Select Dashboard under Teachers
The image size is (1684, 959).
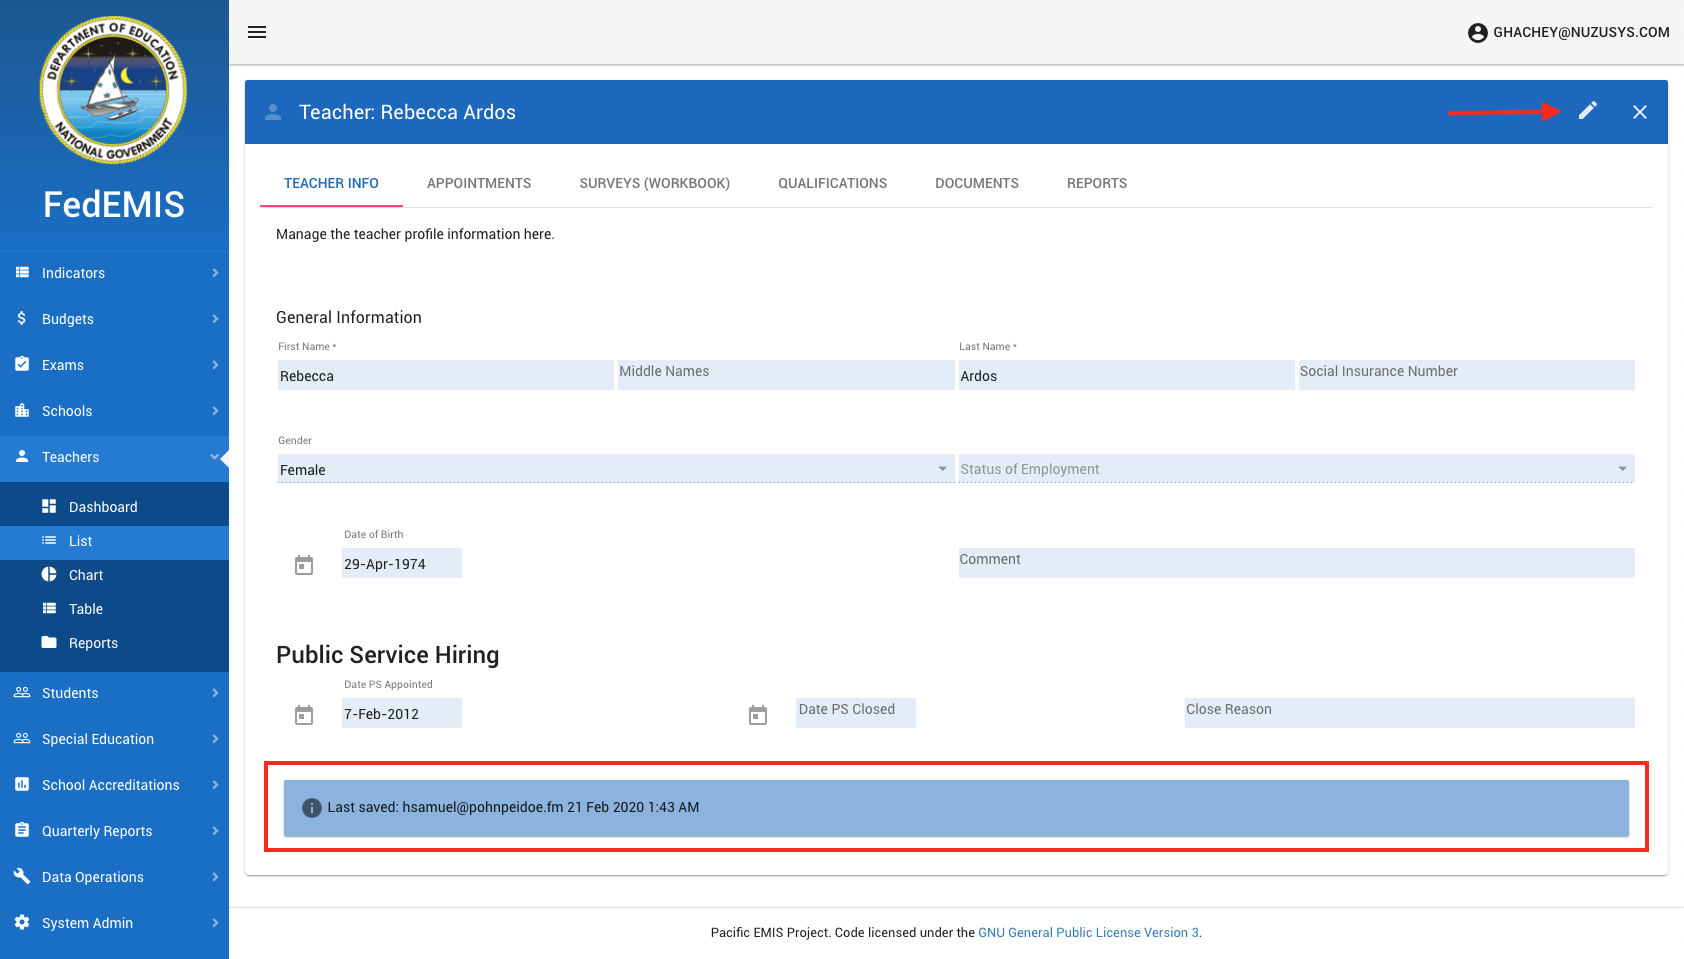point(103,507)
